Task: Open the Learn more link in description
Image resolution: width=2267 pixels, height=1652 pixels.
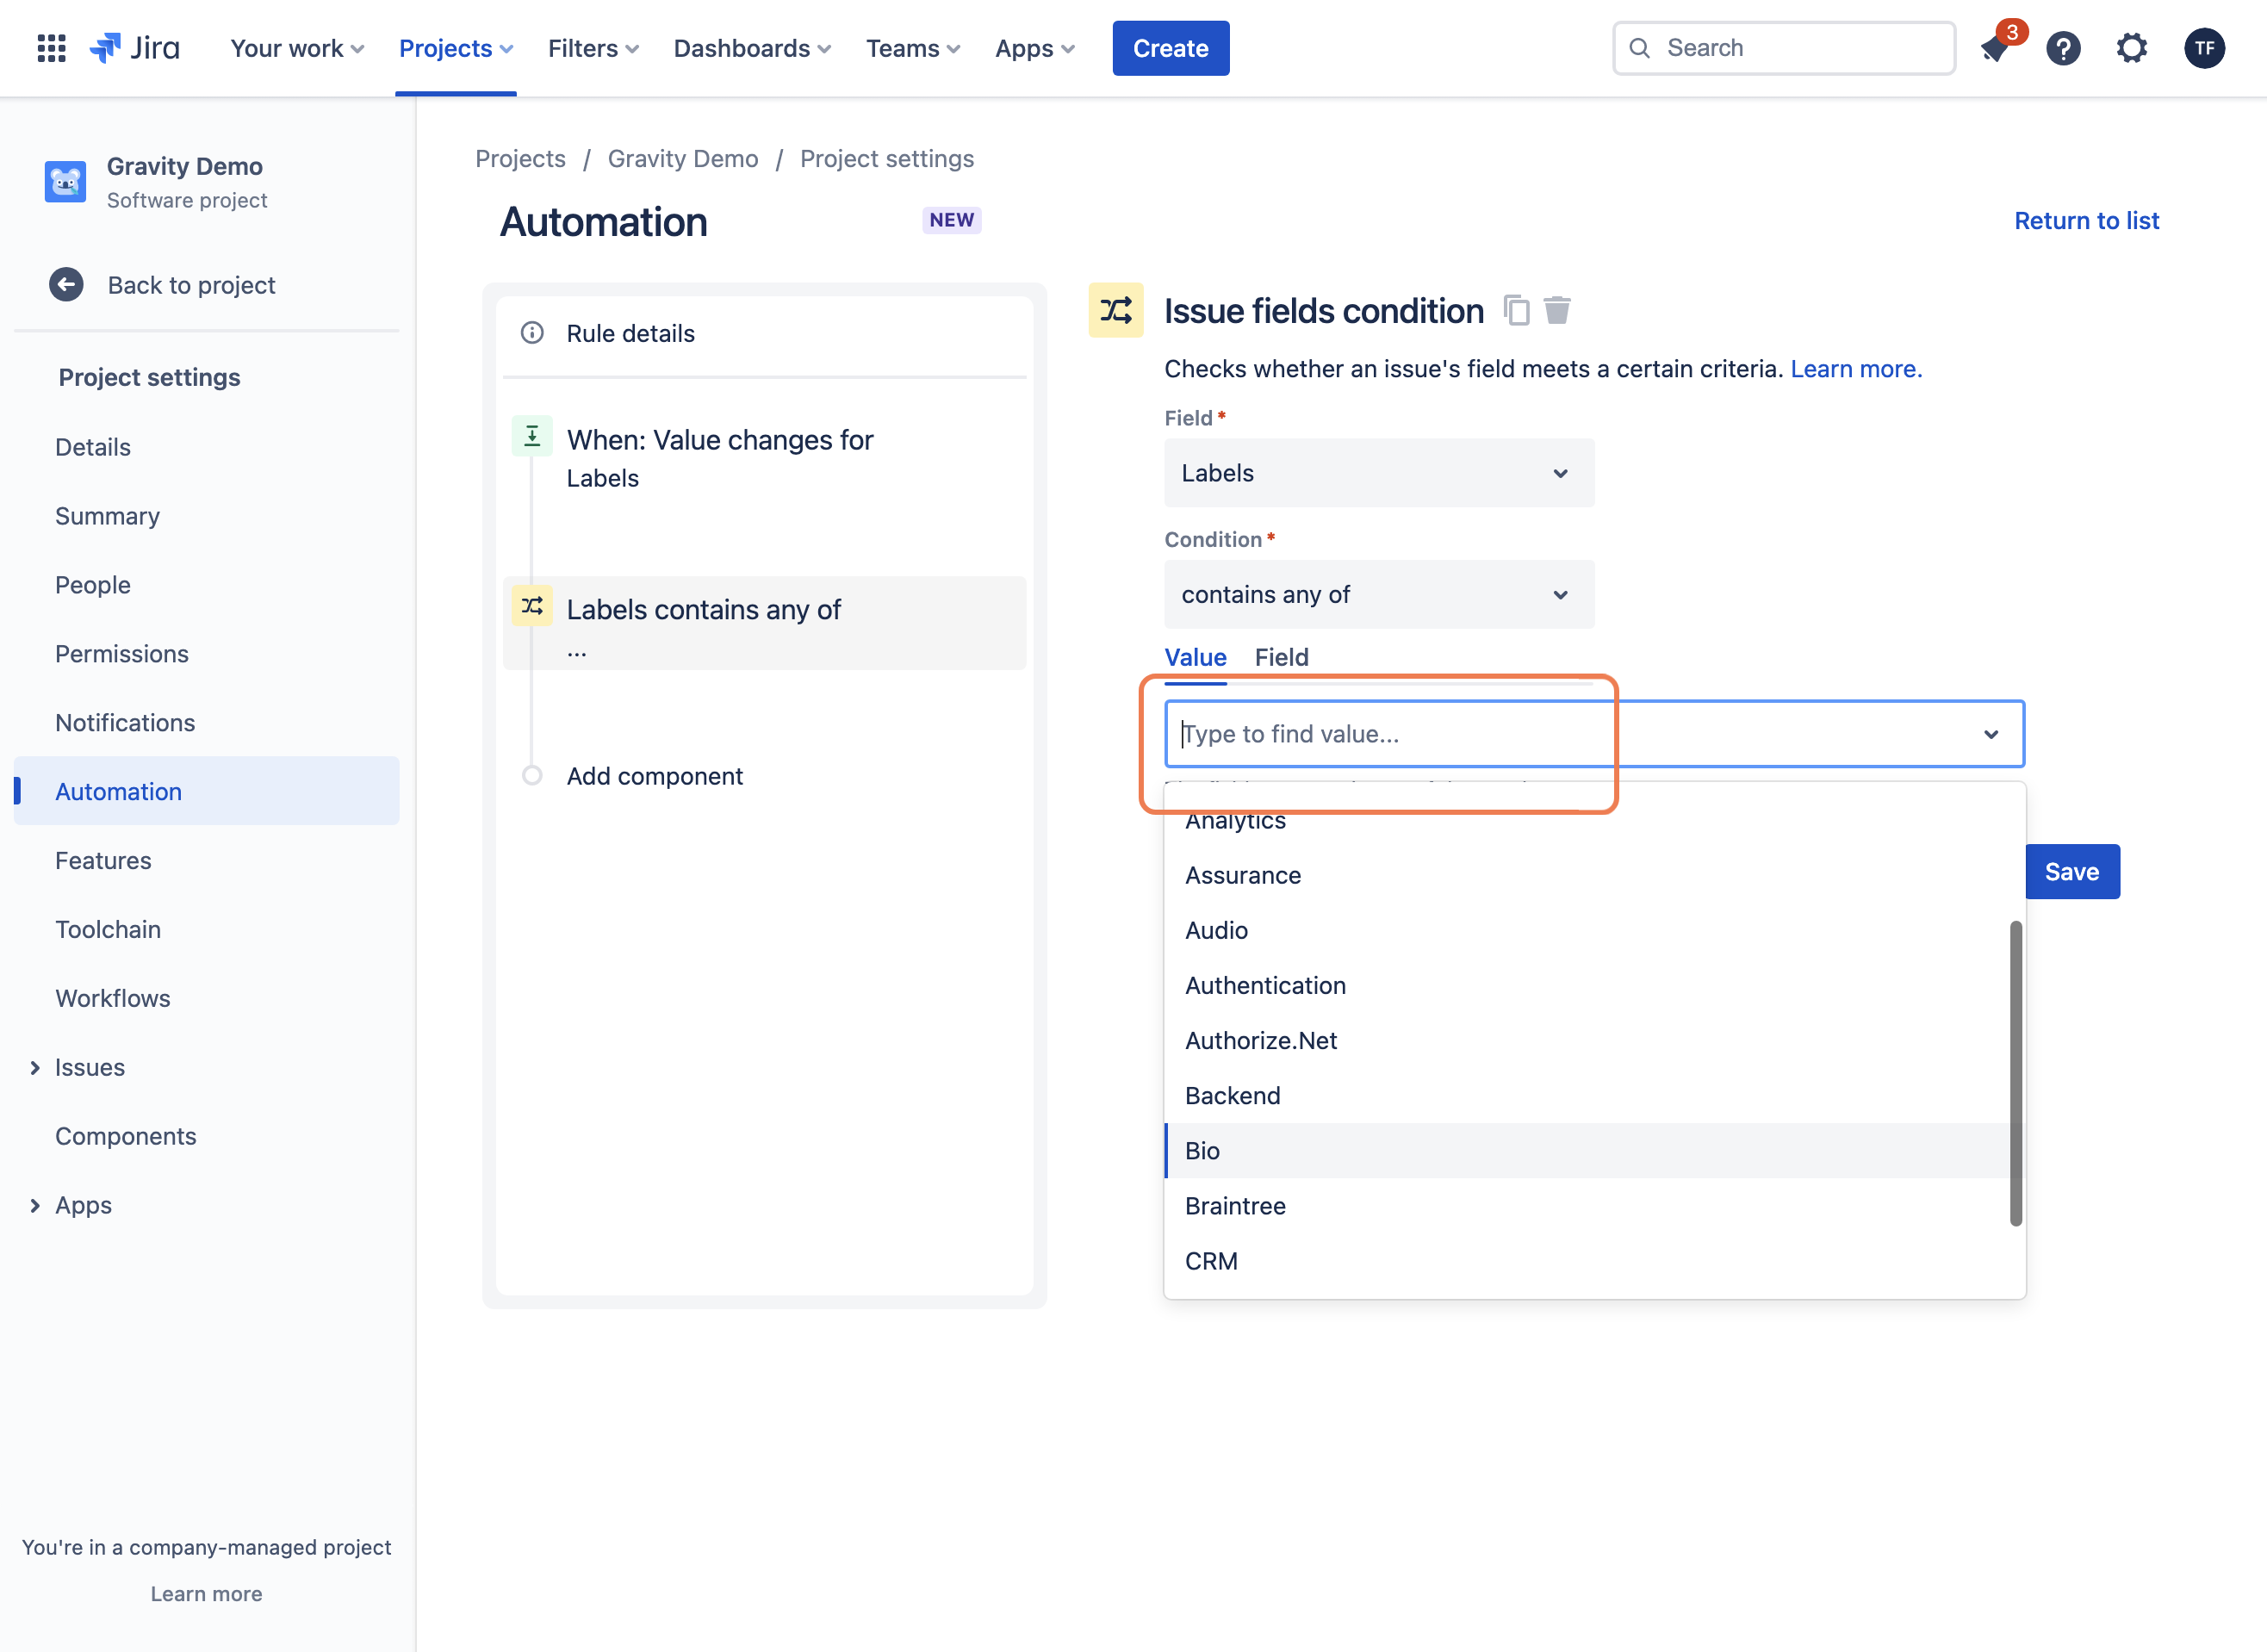Action: [x=1856, y=369]
